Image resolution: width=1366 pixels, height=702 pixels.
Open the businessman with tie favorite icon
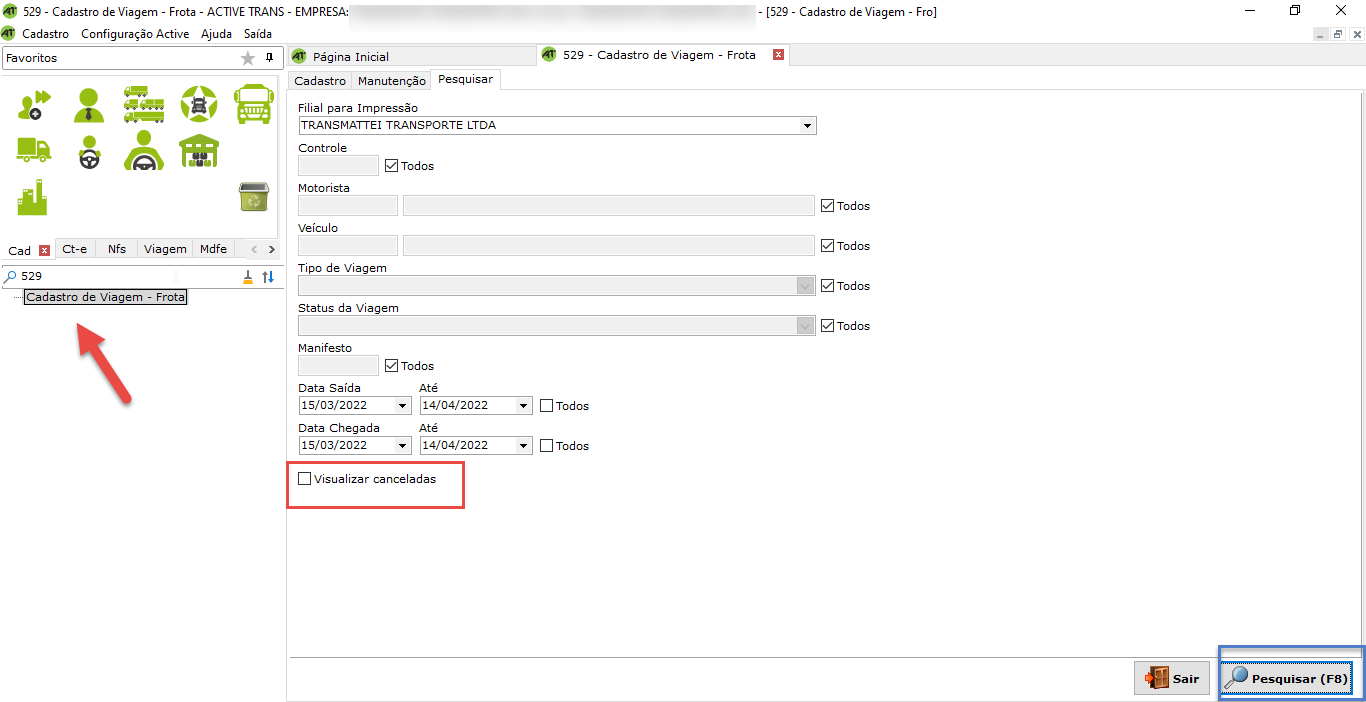tap(89, 103)
